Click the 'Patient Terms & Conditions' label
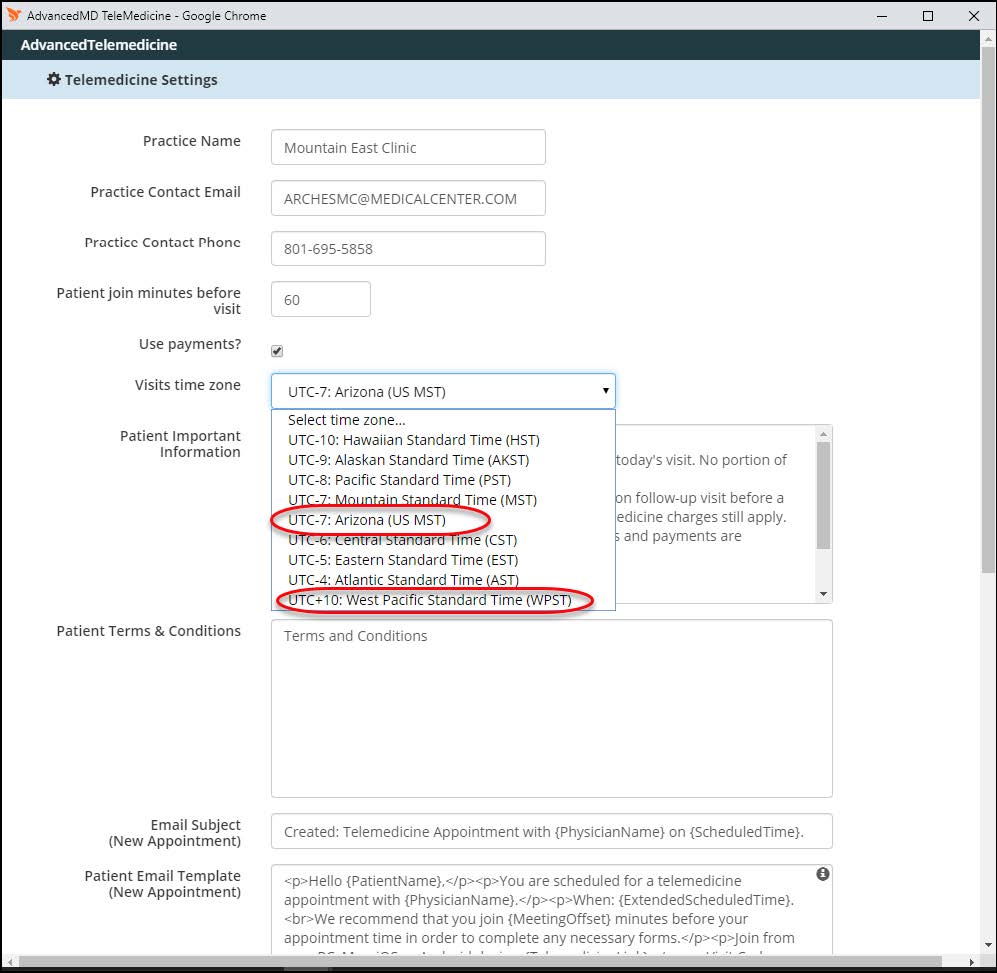This screenshot has width=997, height=973. 149,631
